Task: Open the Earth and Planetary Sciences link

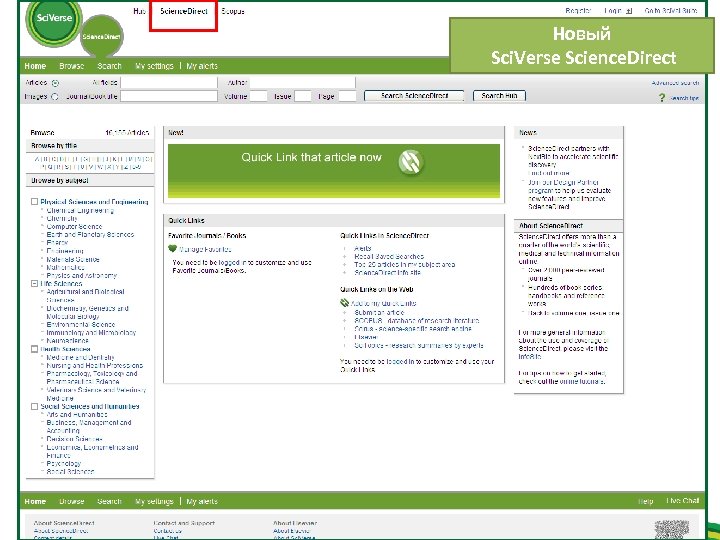Action: click(90, 234)
